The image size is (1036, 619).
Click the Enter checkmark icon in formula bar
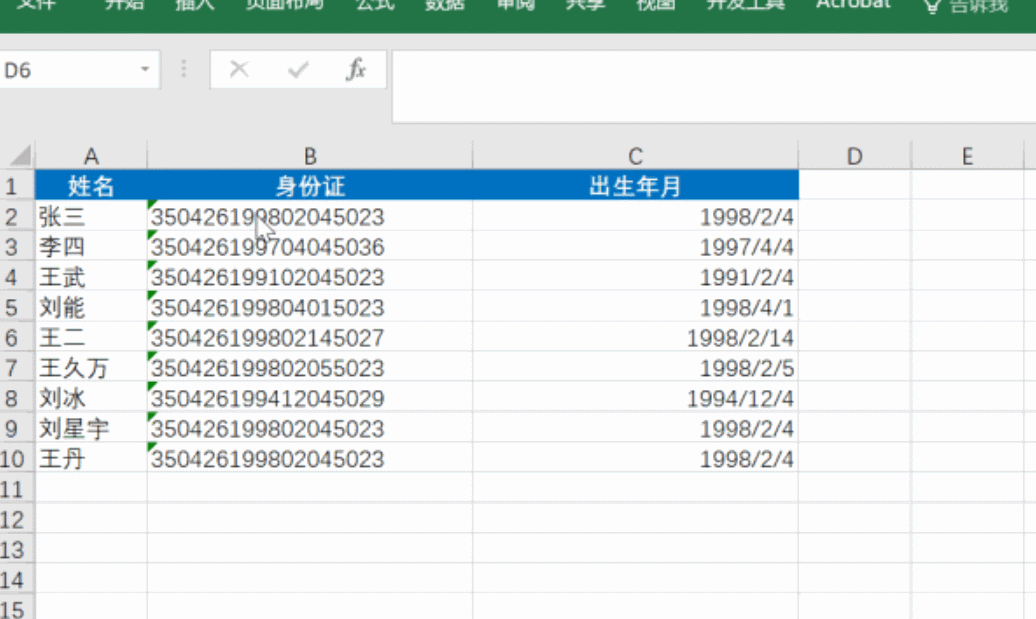pos(298,69)
